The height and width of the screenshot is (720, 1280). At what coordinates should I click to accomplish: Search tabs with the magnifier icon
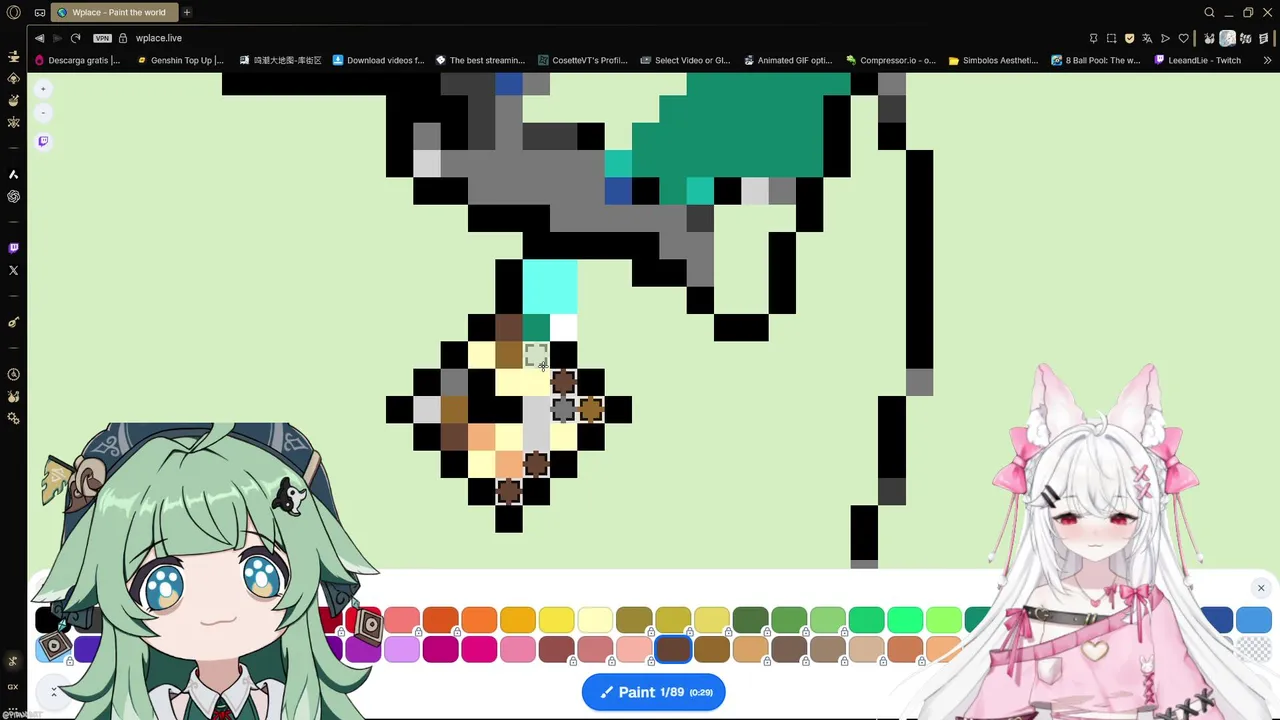coord(1209,12)
